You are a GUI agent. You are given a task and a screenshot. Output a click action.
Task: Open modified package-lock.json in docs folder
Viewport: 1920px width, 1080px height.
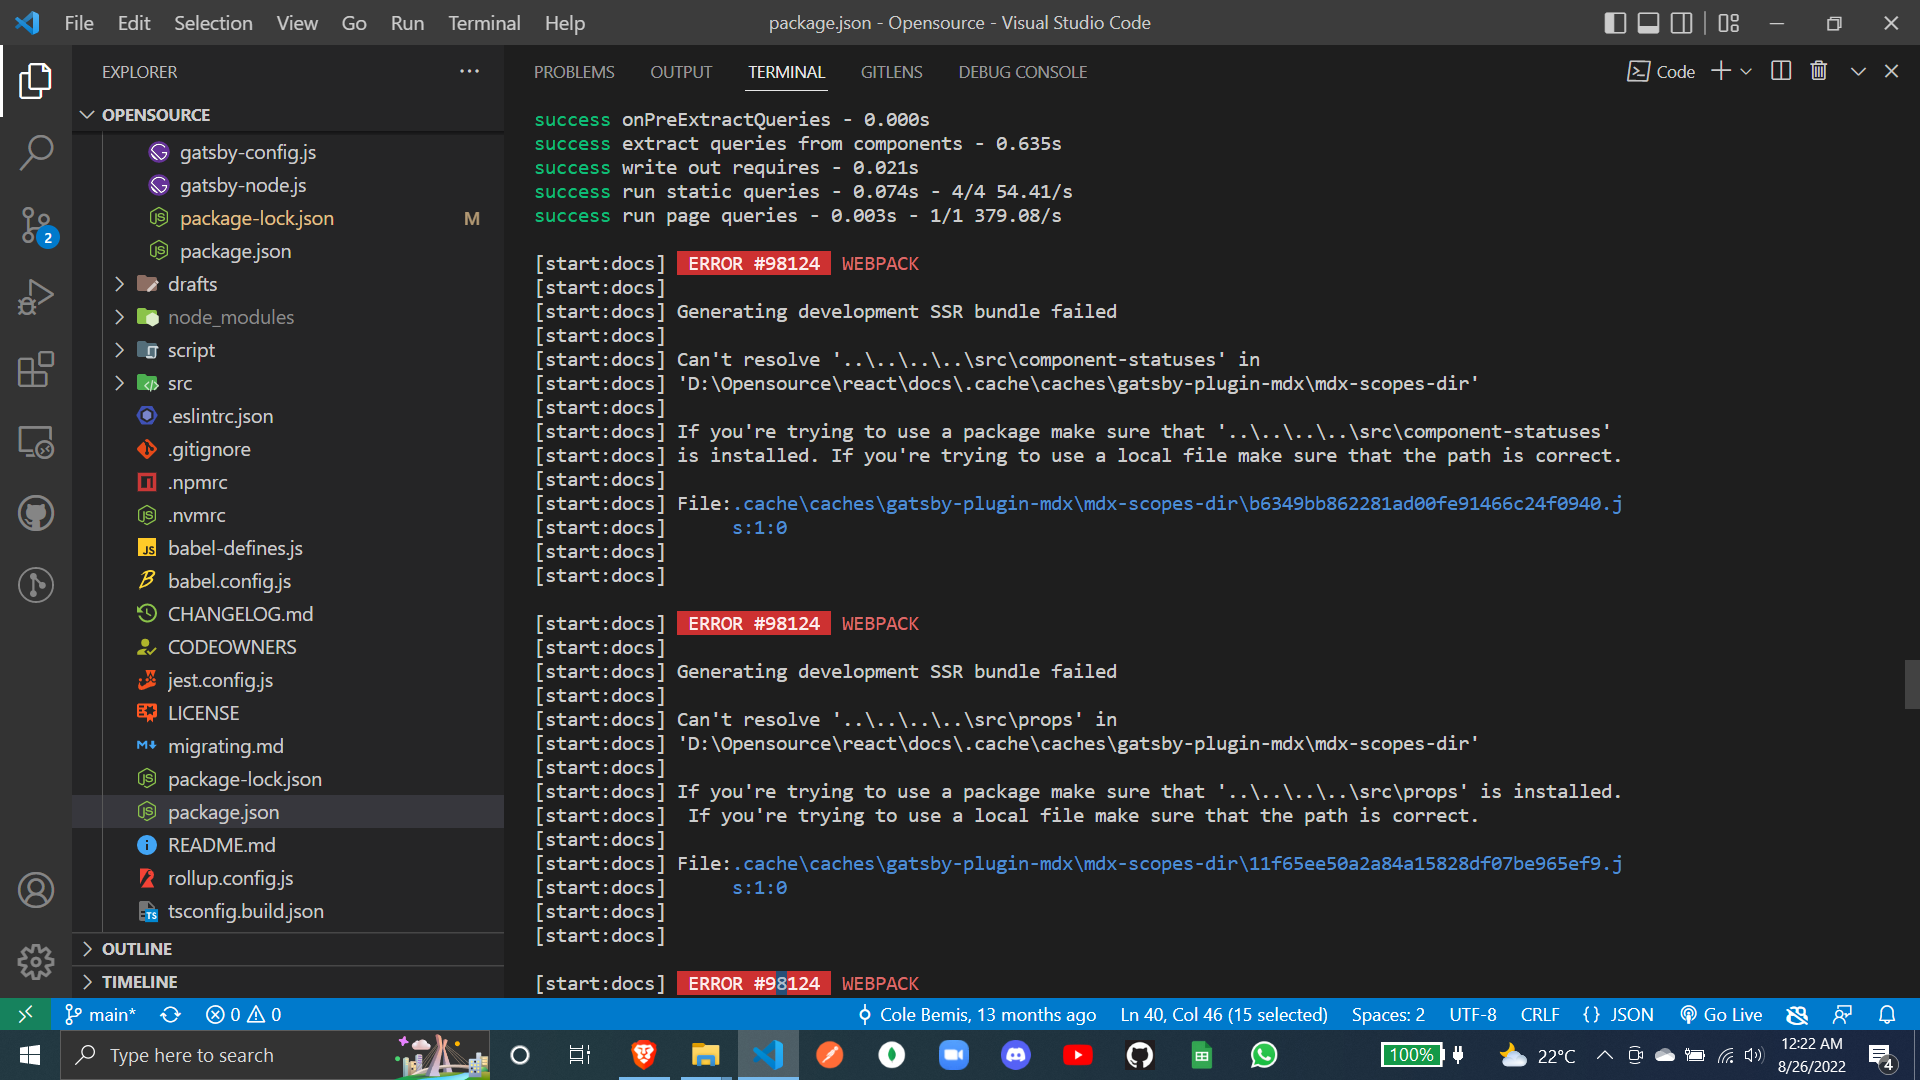click(257, 218)
